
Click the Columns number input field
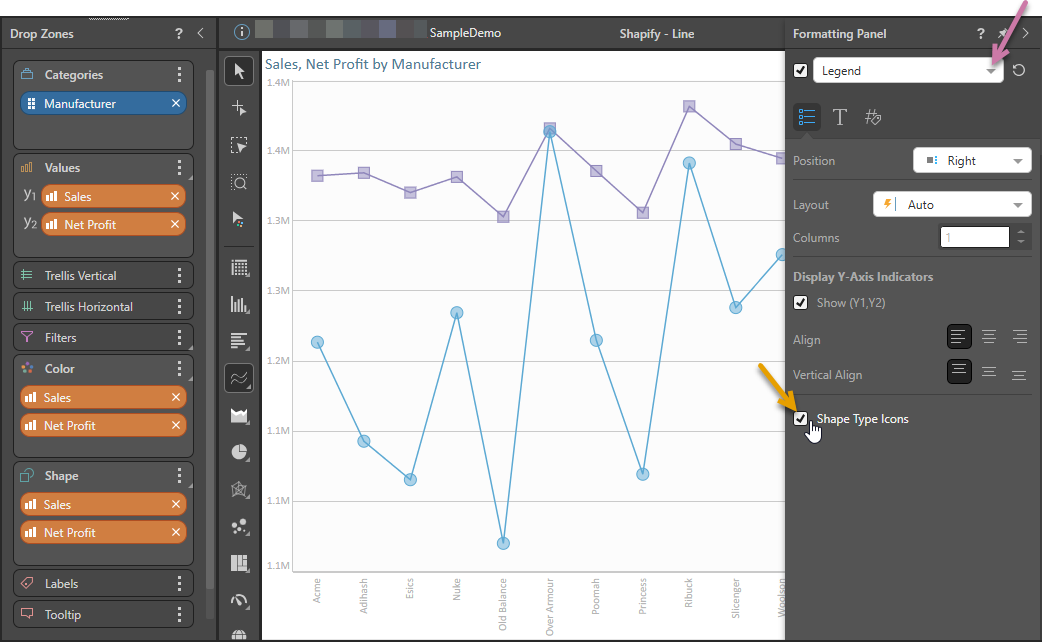click(x=974, y=238)
